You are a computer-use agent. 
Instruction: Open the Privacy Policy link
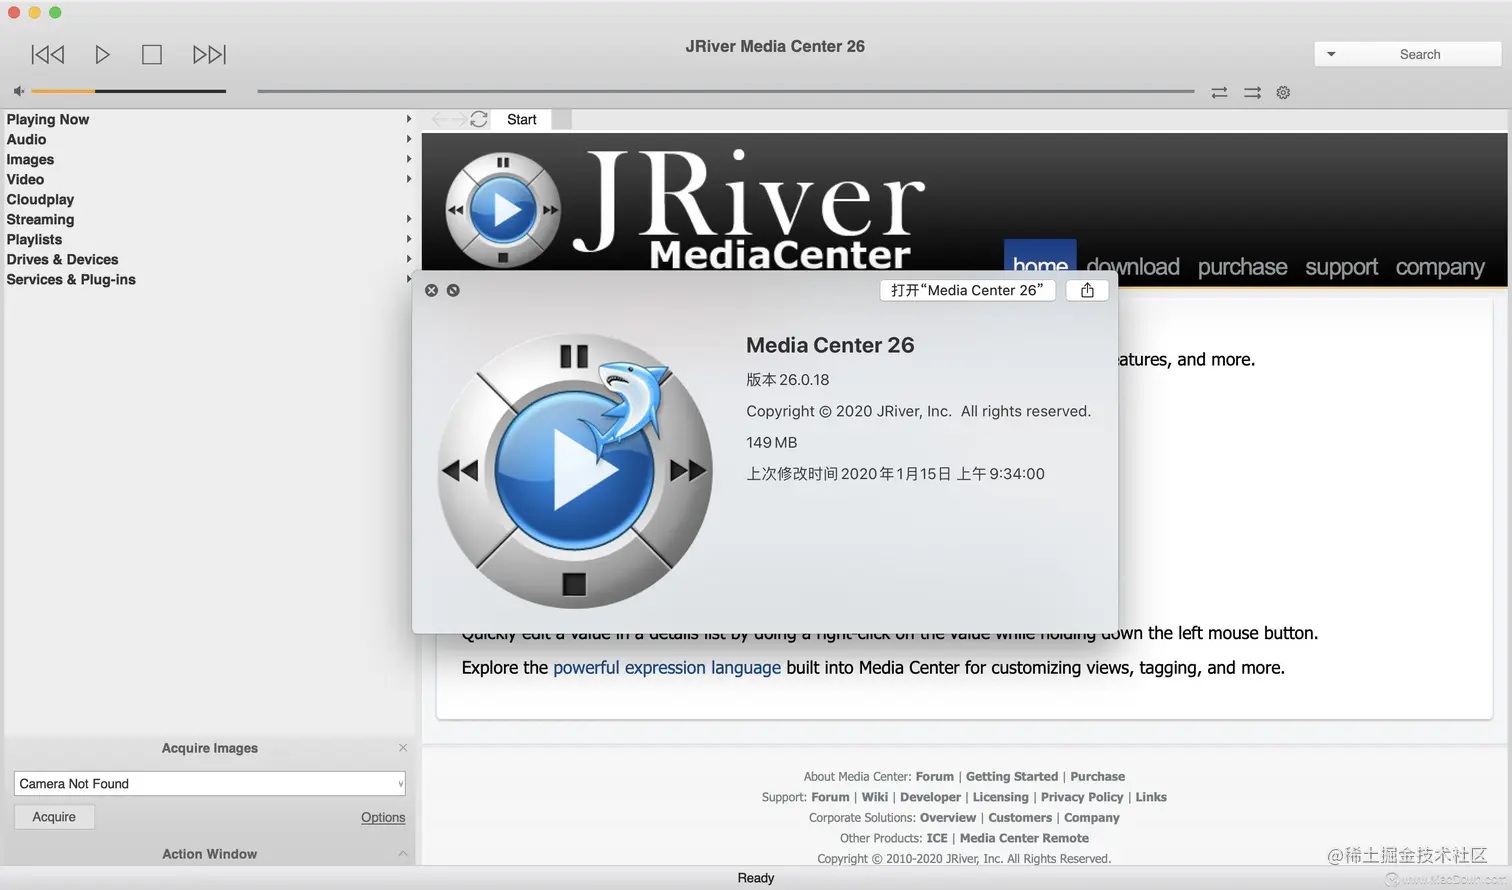click(x=1082, y=797)
